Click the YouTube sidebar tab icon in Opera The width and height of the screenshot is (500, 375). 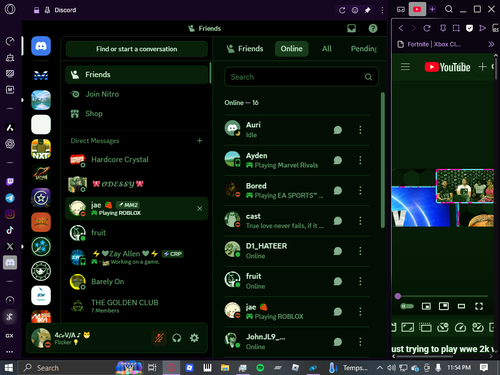(417, 9)
